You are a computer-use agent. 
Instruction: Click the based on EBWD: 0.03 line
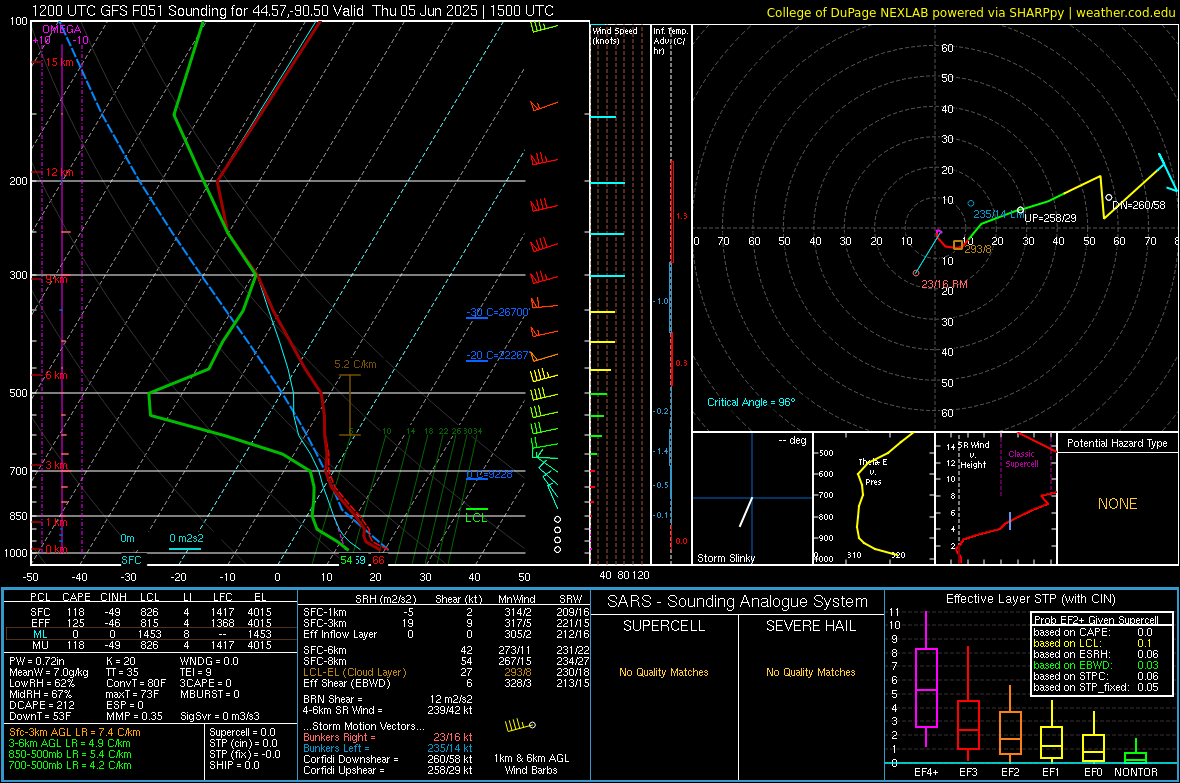tap(1096, 665)
